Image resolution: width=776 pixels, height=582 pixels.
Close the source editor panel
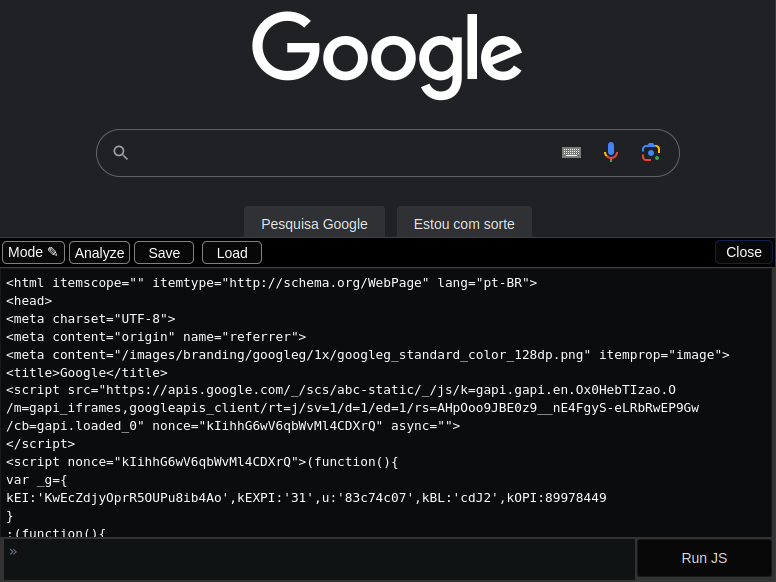coord(744,252)
